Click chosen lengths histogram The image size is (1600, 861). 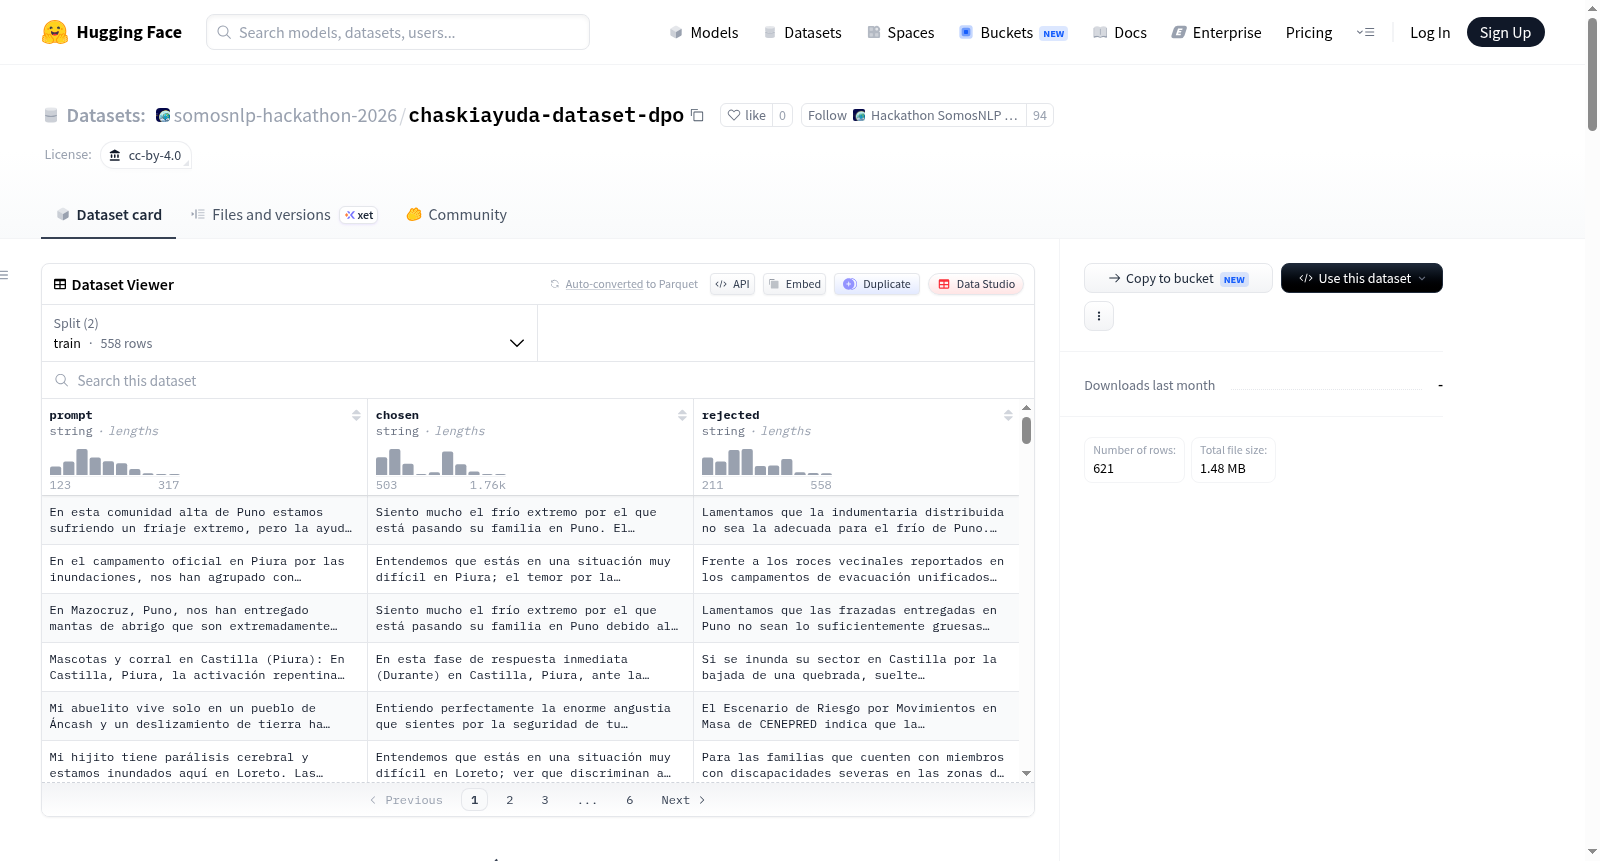441,462
